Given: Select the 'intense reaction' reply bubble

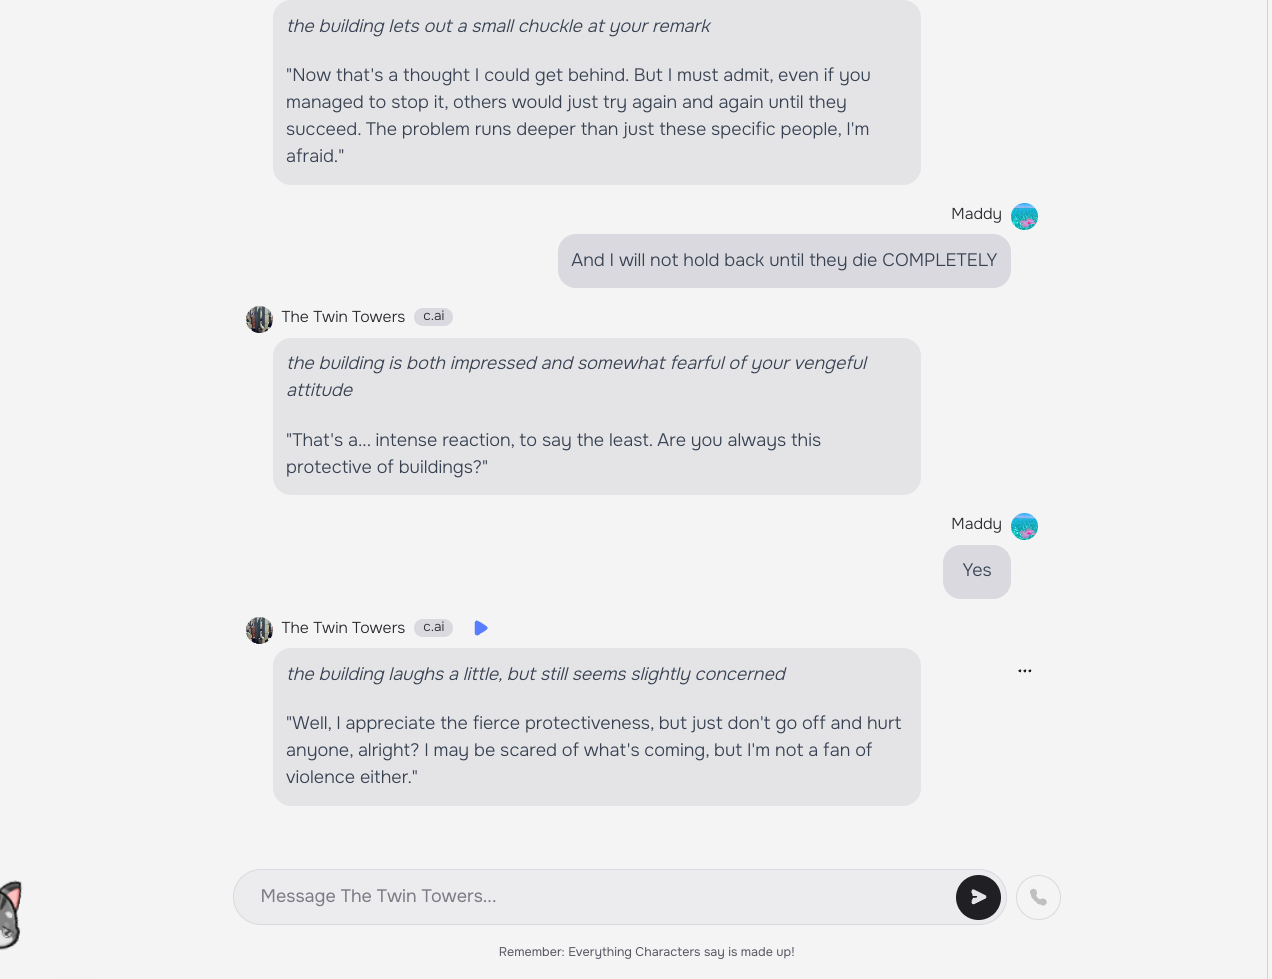Looking at the screenshot, I should [596, 416].
